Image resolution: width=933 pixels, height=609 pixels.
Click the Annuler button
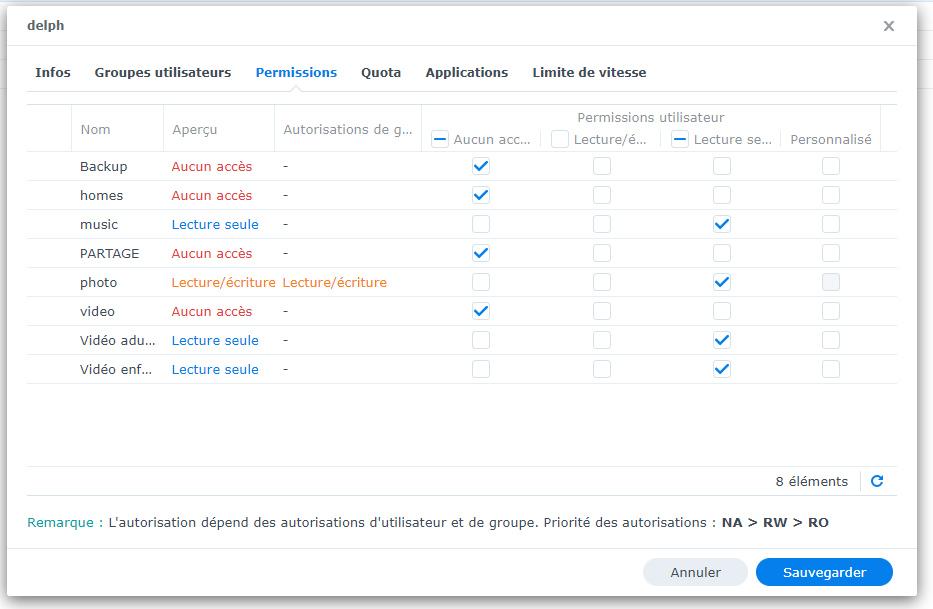pyautogui.click(x=695, y=572)
